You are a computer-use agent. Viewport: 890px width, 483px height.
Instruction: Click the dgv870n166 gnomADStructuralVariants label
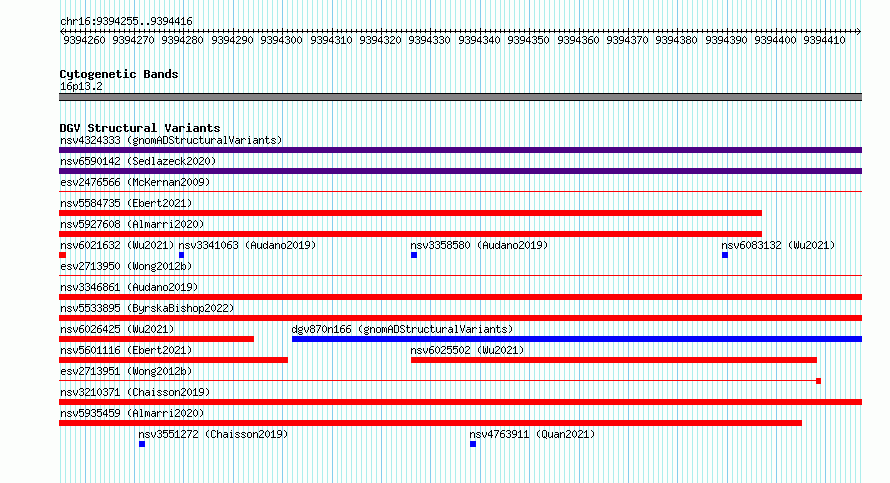coord(402,329)
